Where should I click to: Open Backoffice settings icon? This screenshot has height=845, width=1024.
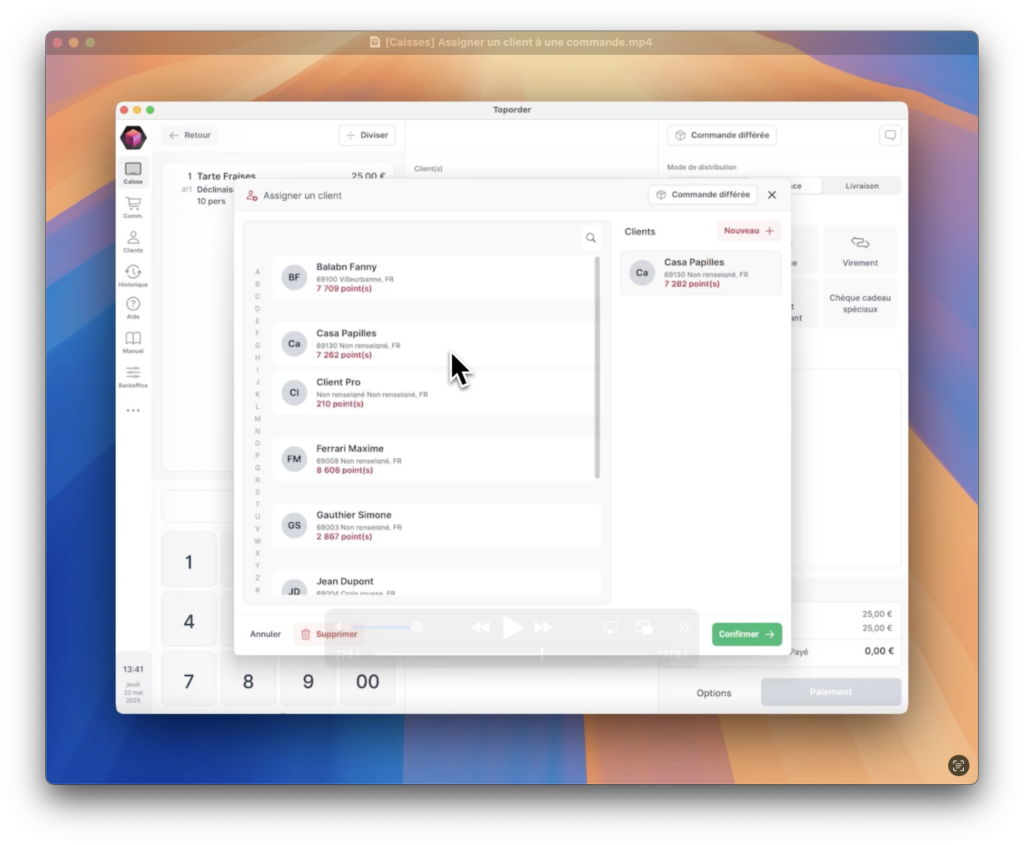pyautogui.click(x=133, y=376)
